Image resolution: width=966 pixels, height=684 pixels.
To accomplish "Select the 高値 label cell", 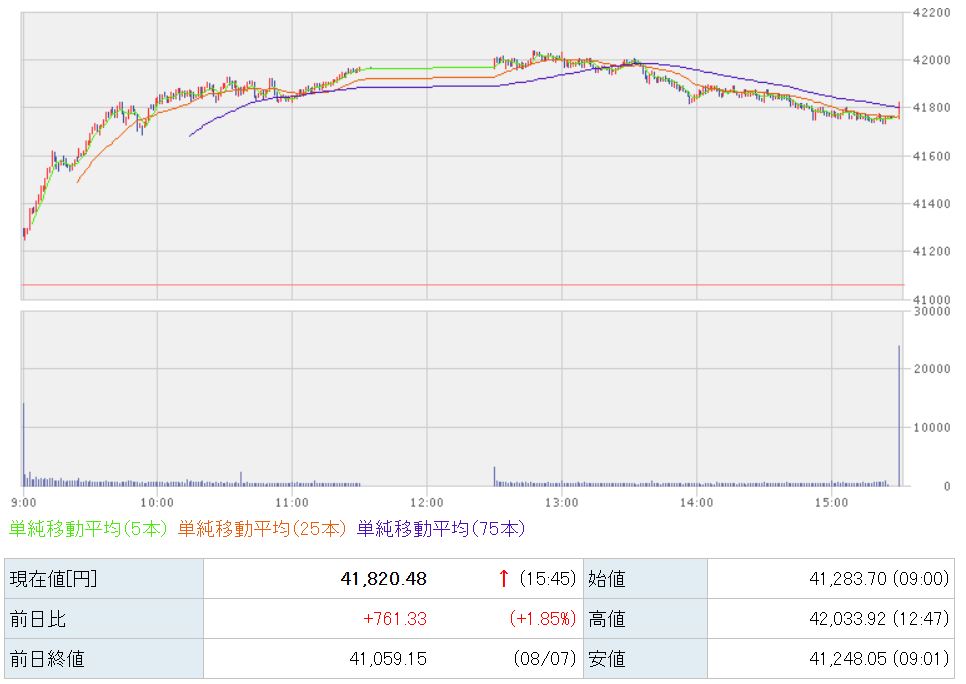I will pyautogui.click(x=645, y=619).
